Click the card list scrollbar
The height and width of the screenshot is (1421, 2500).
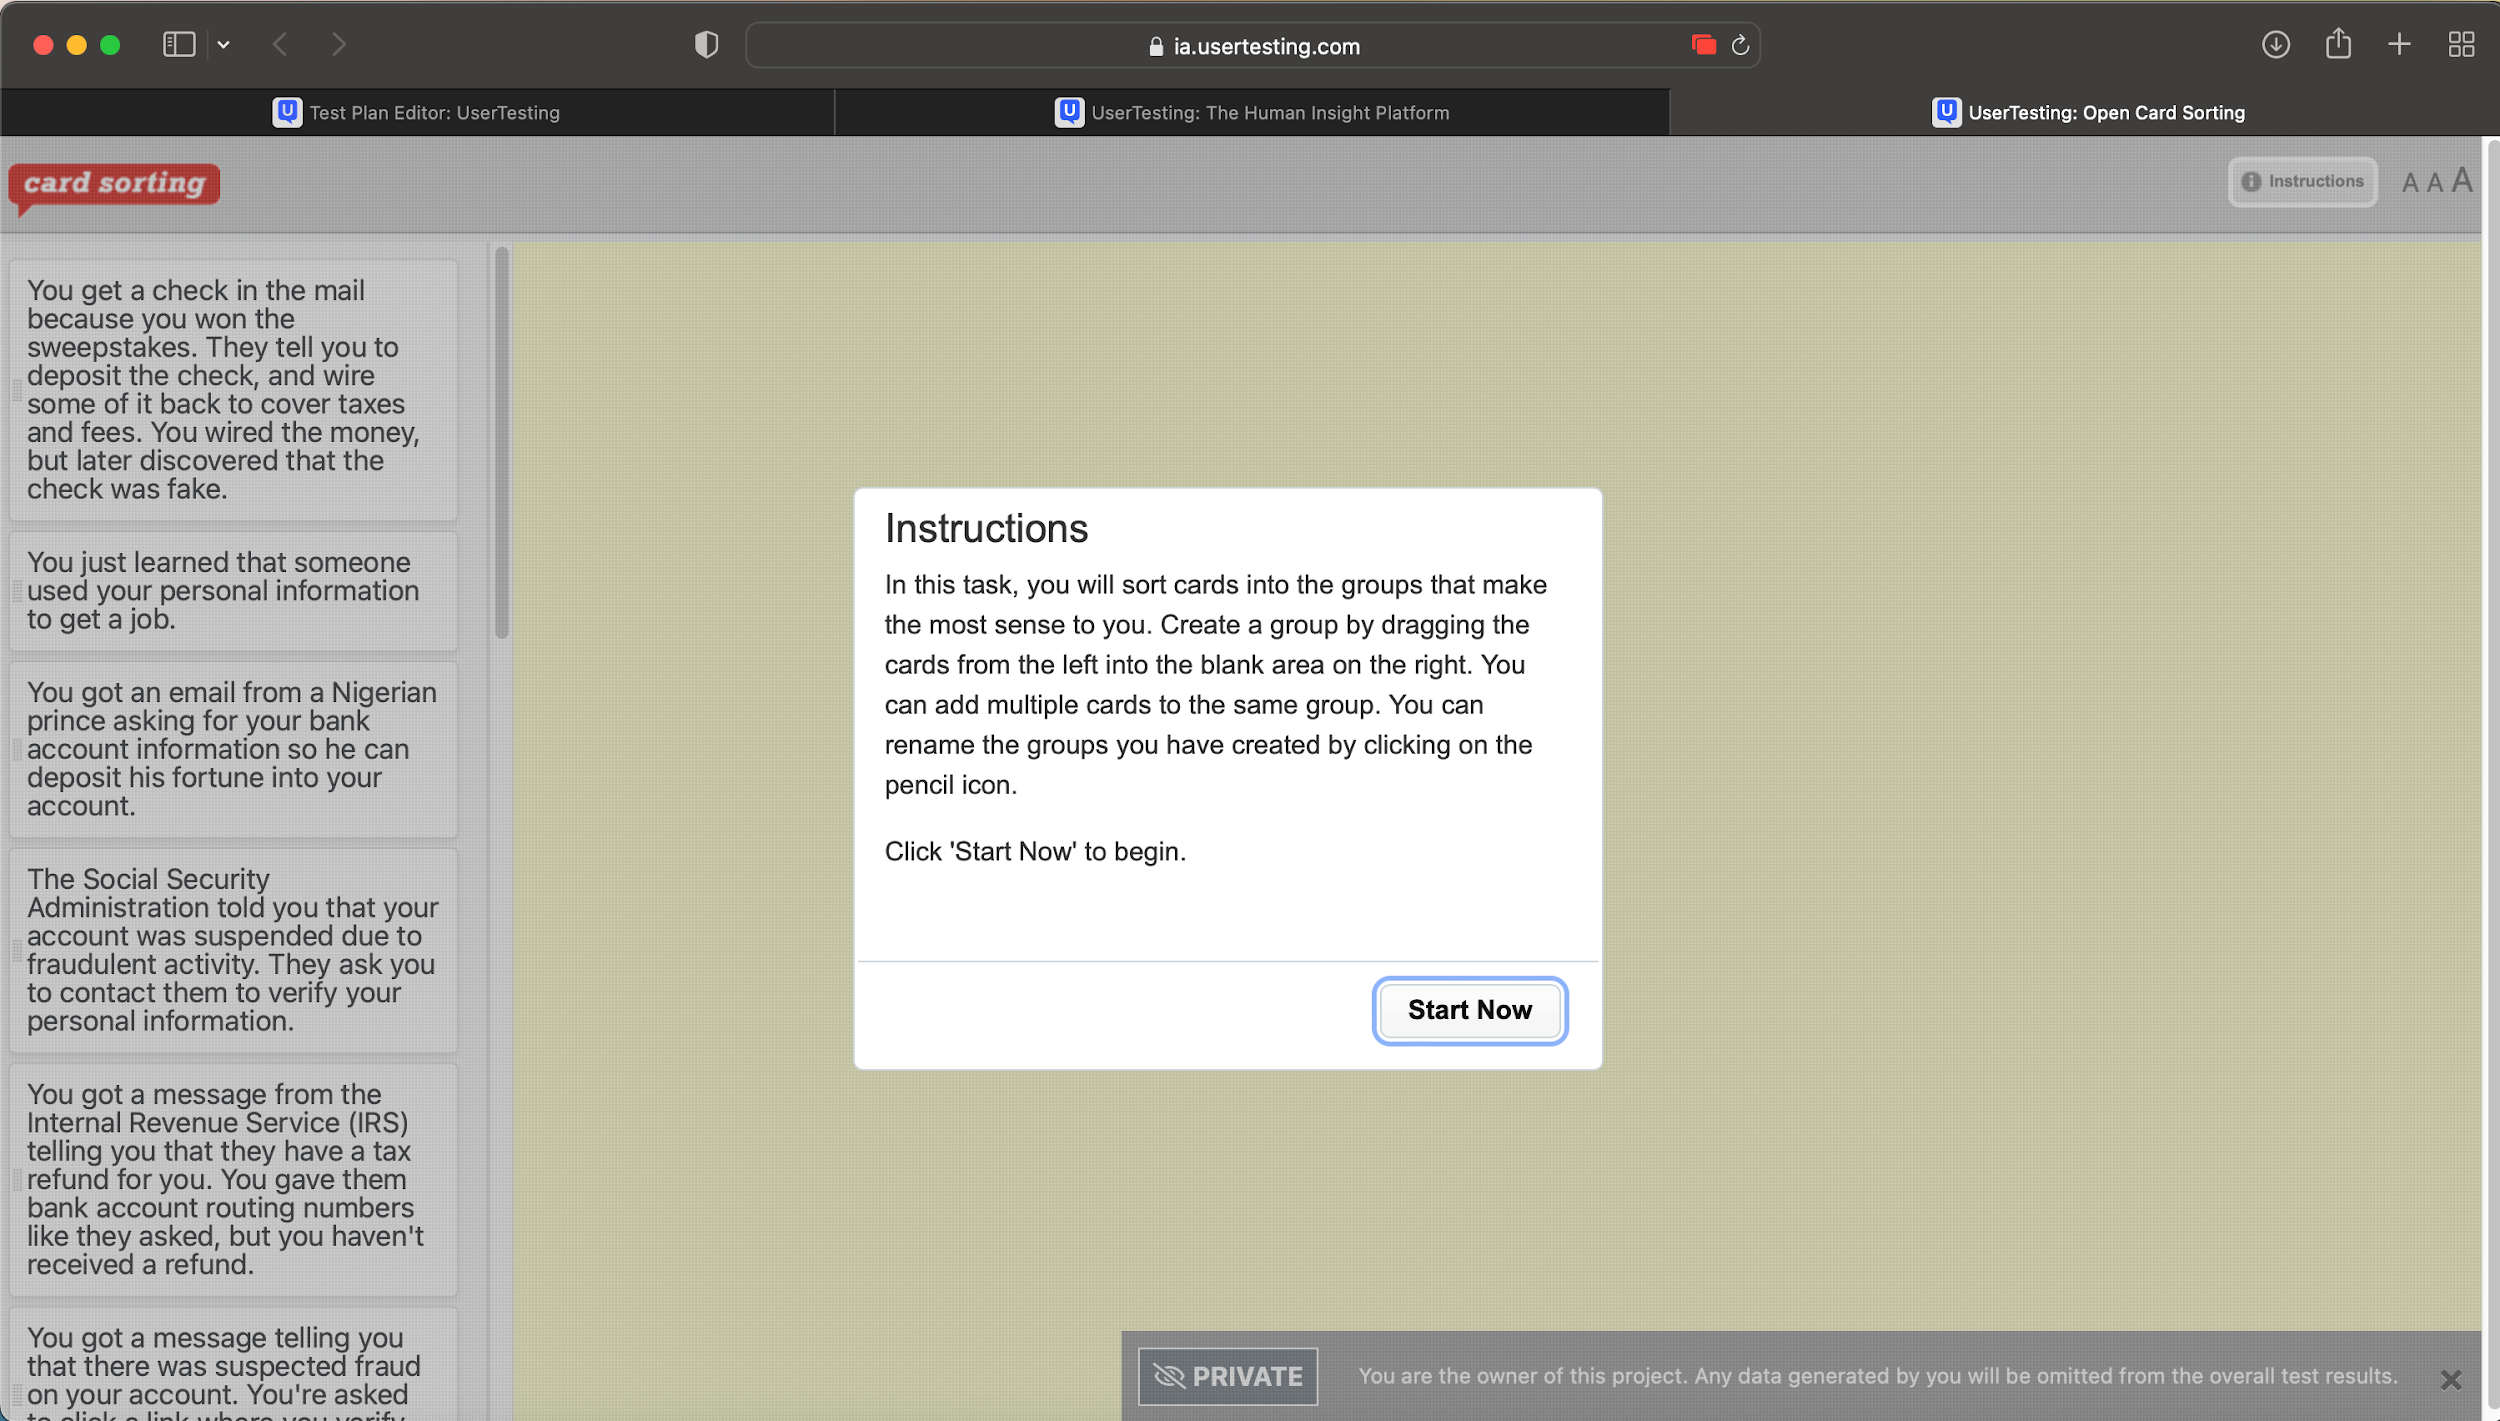coord(502,442)
